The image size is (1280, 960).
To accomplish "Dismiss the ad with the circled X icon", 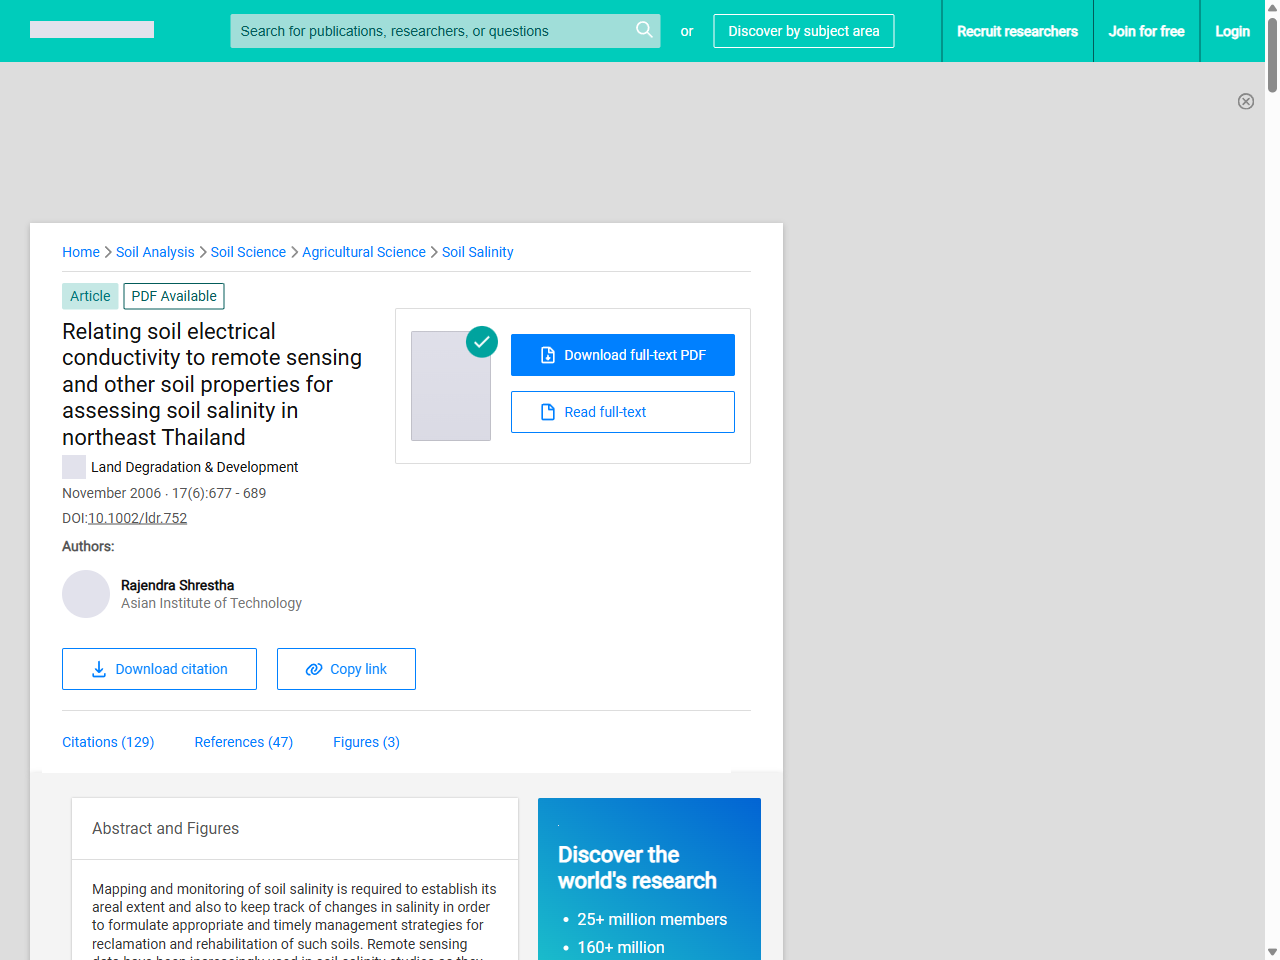I will [1246, 101].
